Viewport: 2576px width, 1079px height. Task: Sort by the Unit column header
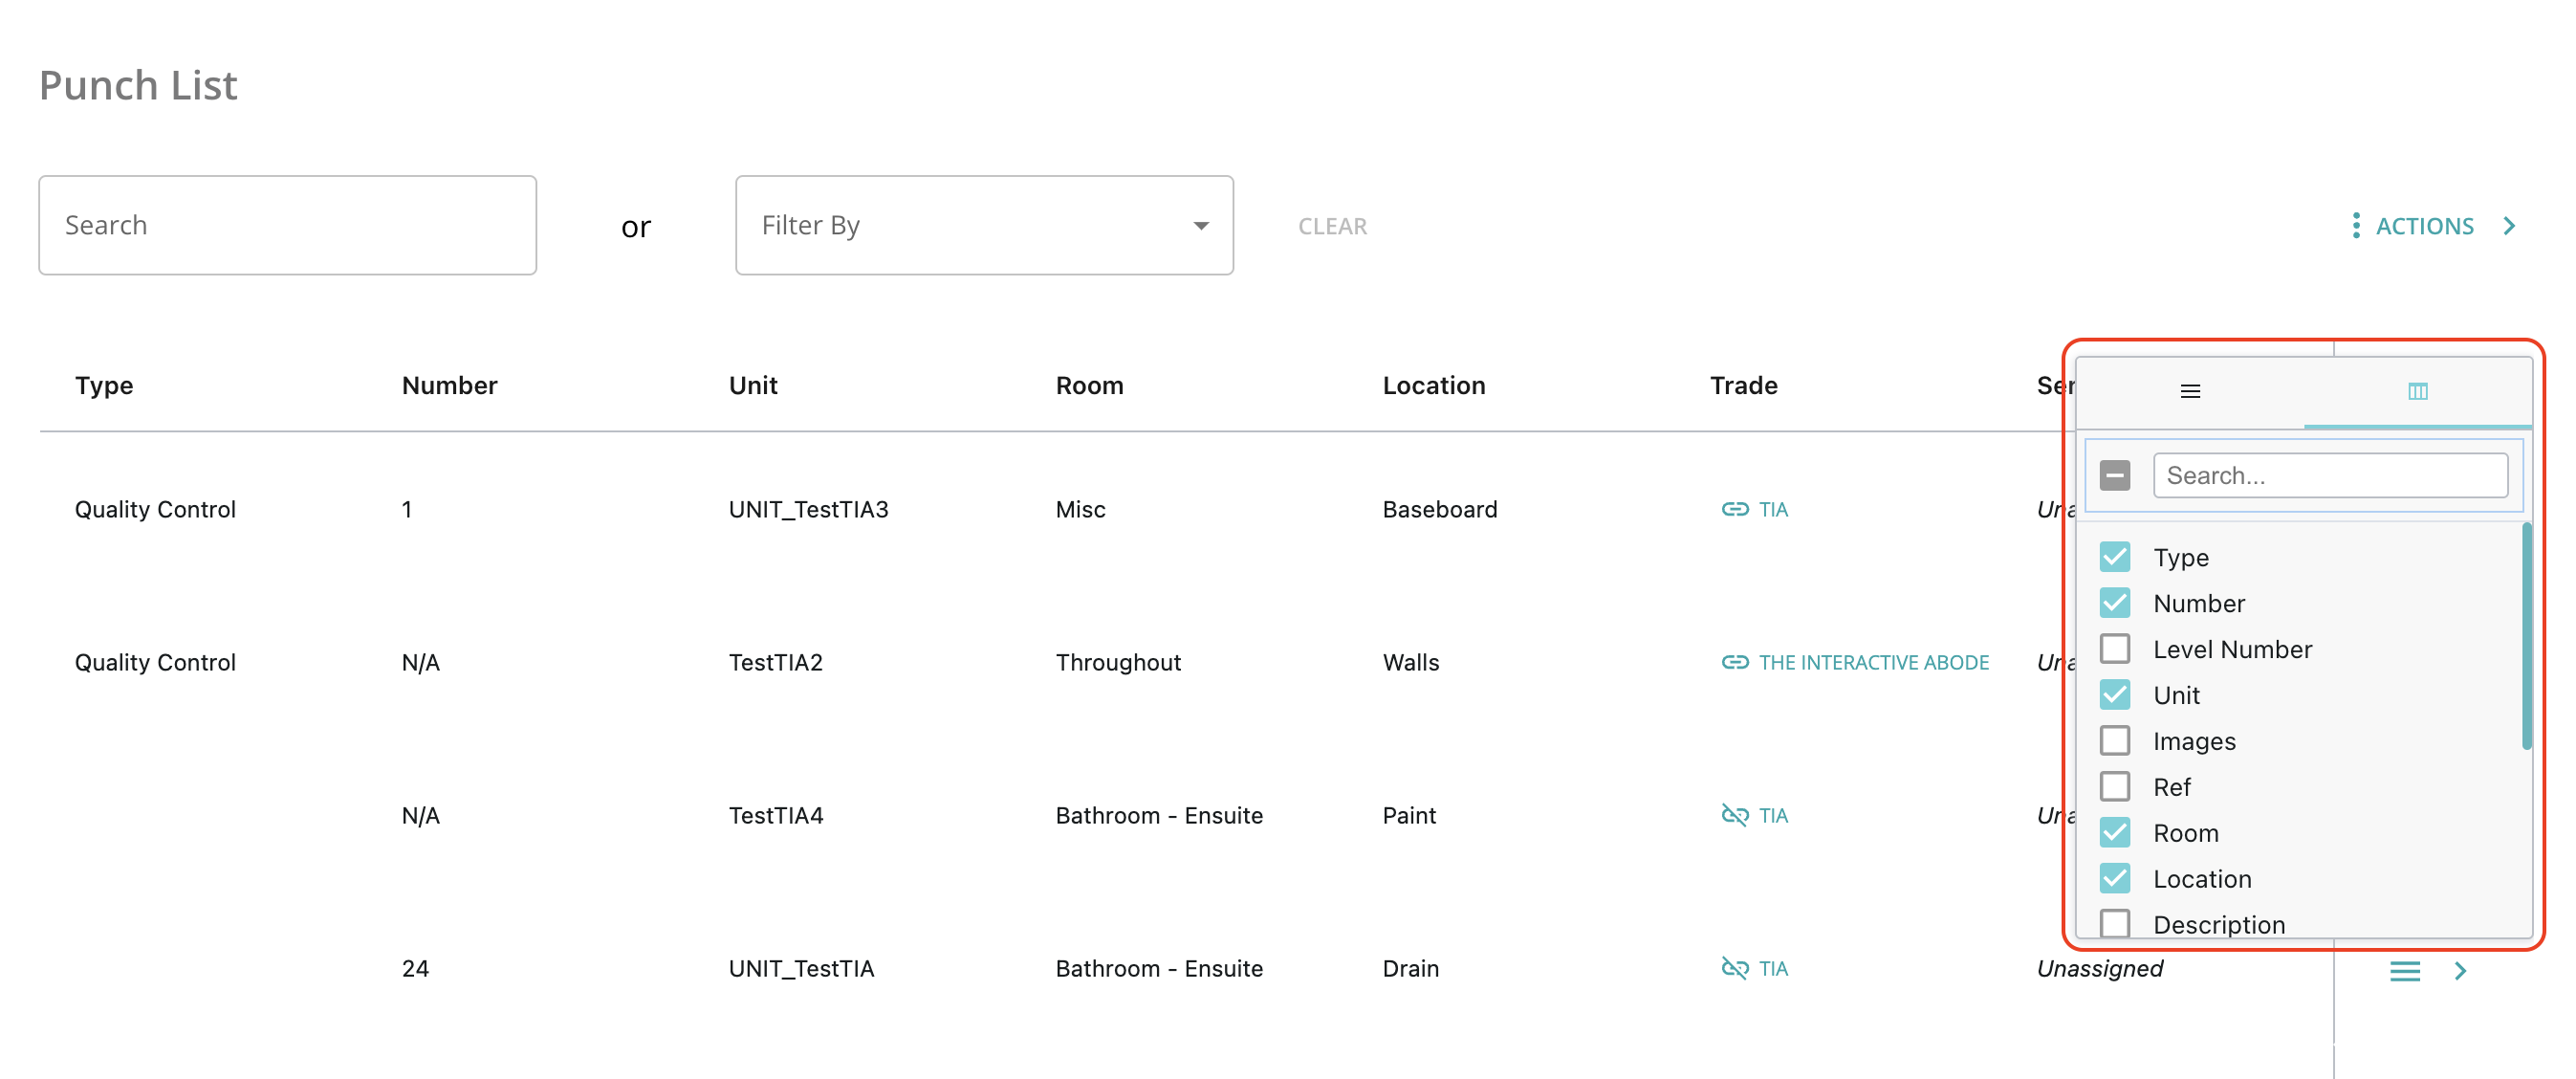coord(753,385)
